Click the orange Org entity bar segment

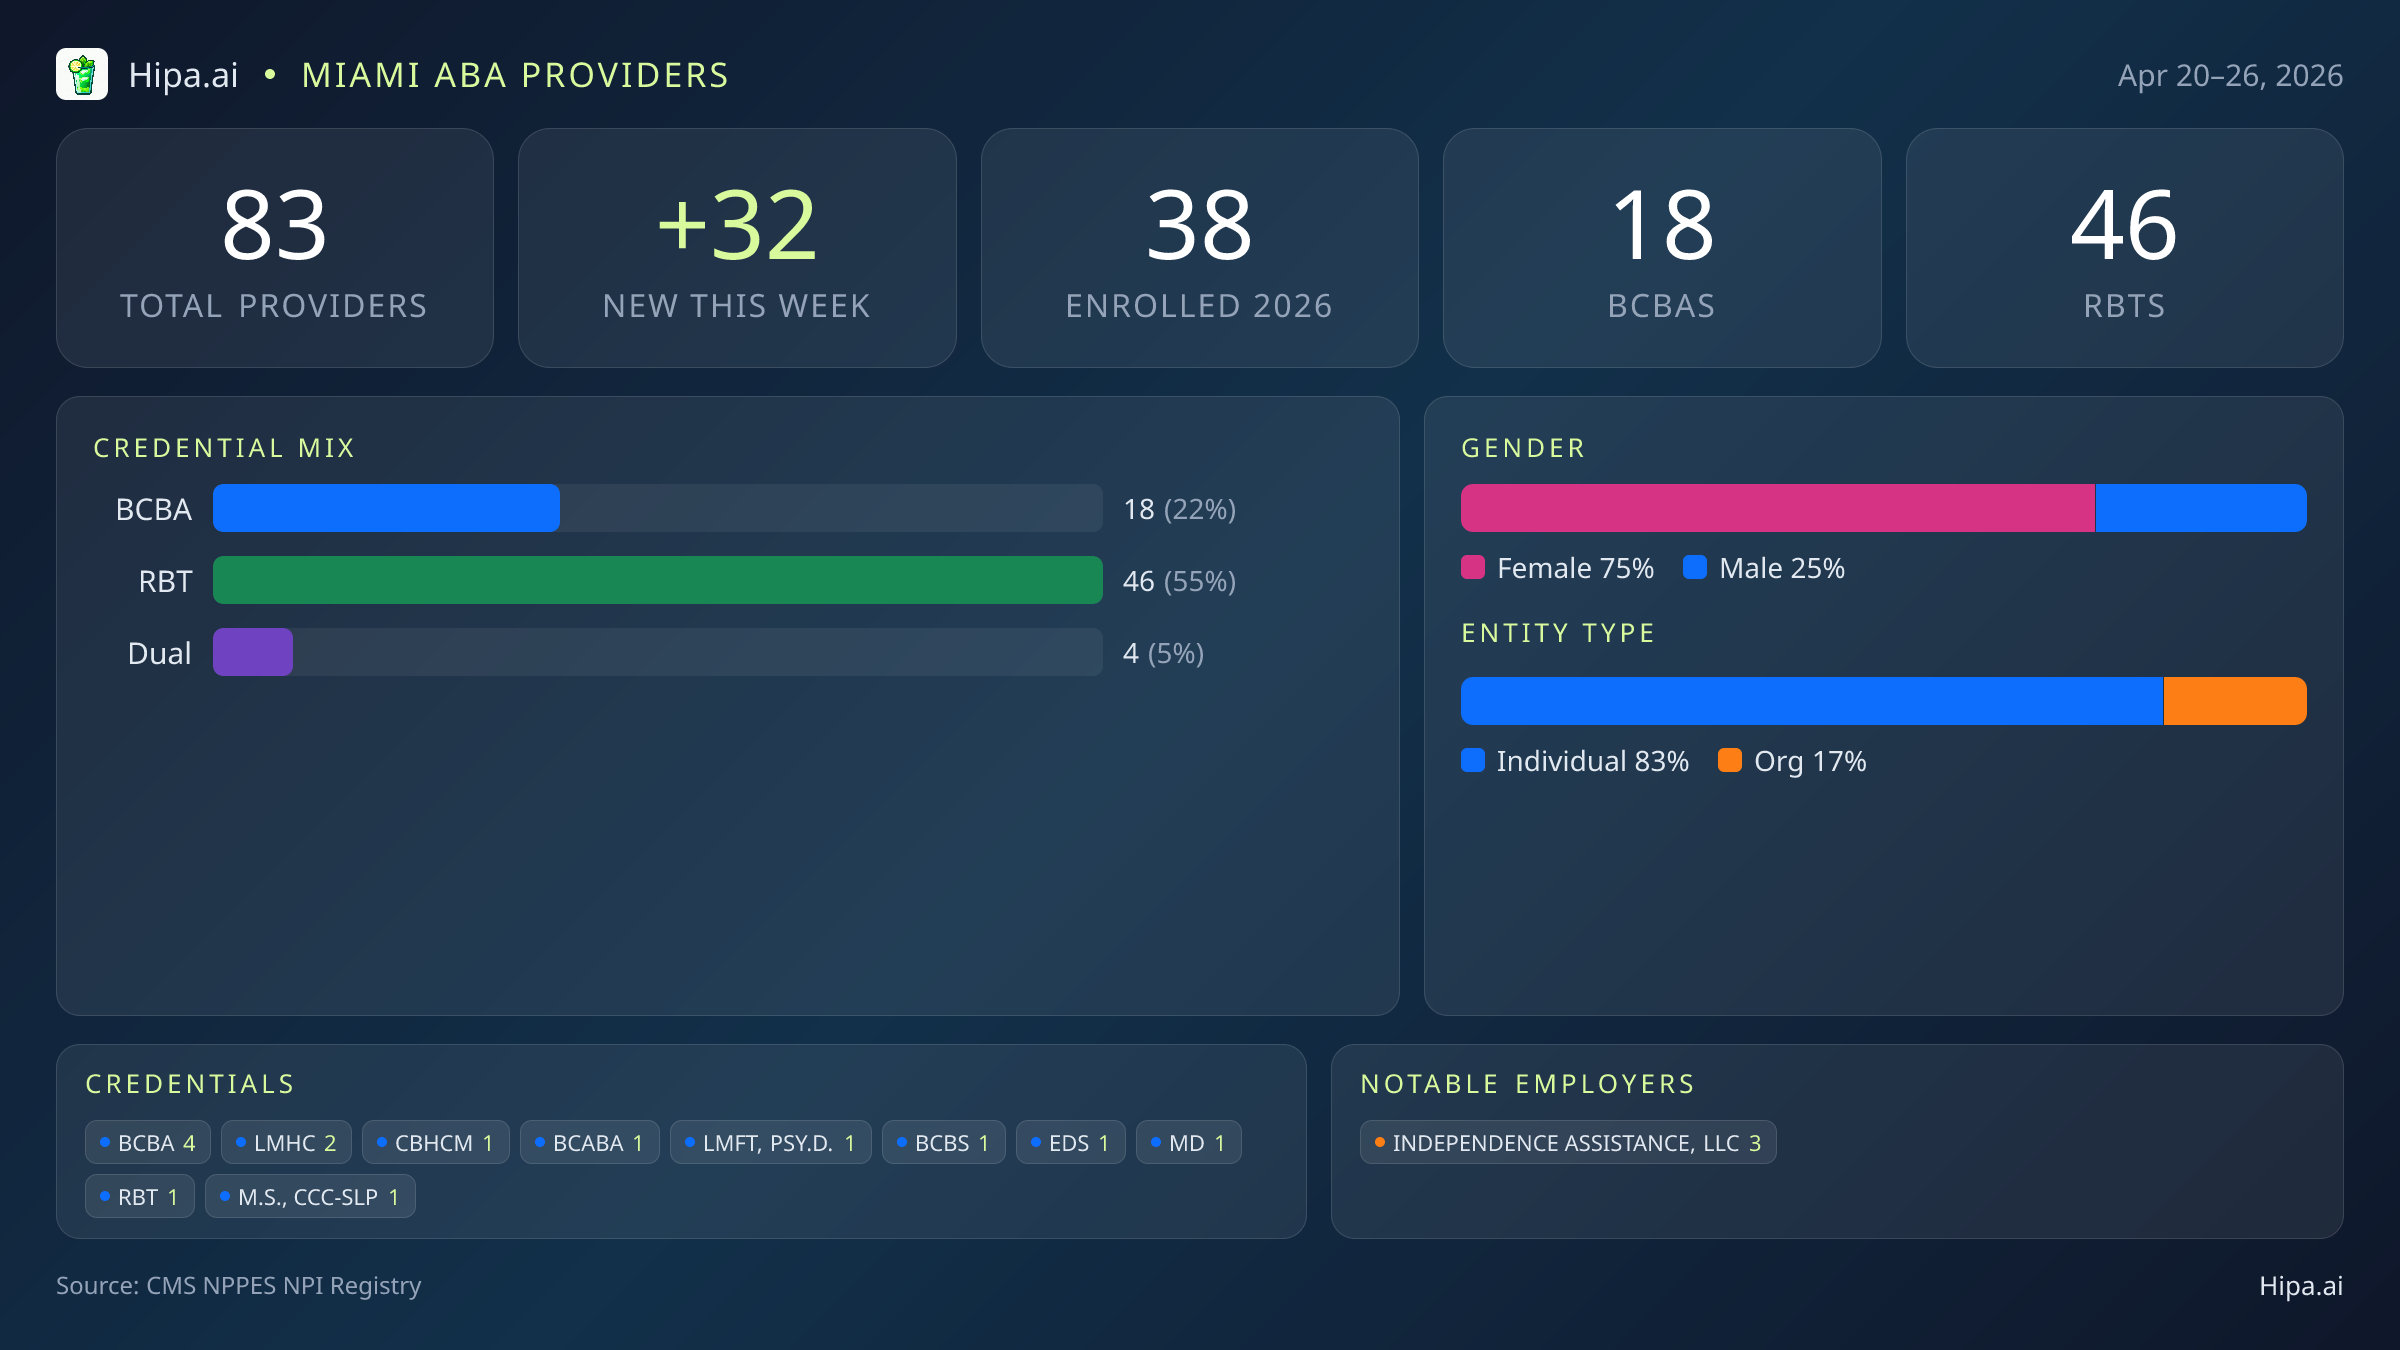pos(2234,701)
